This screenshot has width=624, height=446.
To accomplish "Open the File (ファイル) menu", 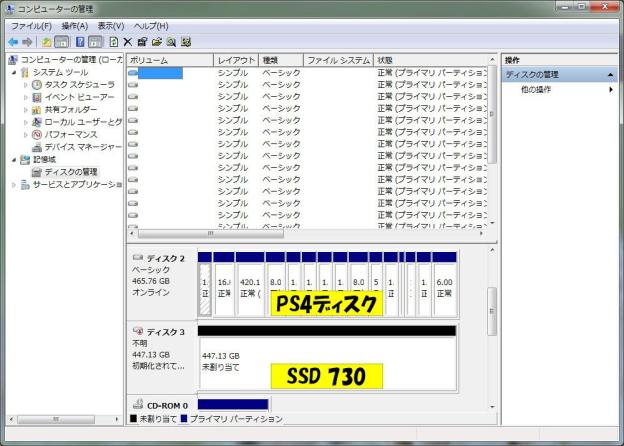I will coord(30,25).
